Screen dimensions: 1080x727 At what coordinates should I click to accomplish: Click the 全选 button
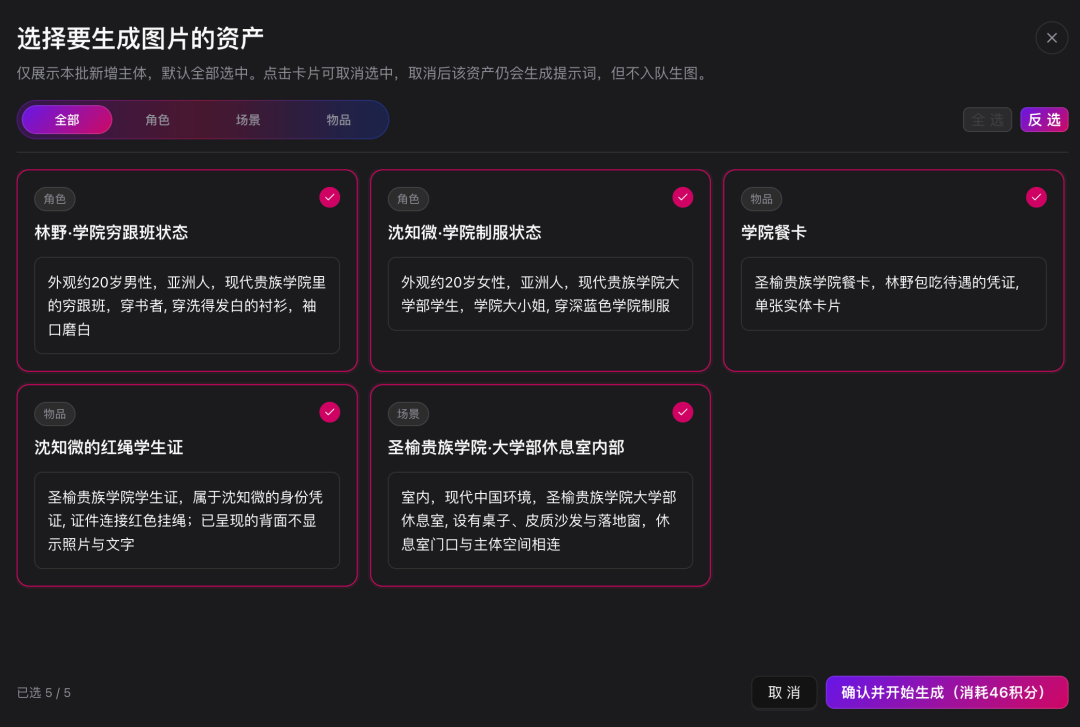point(987,120)
